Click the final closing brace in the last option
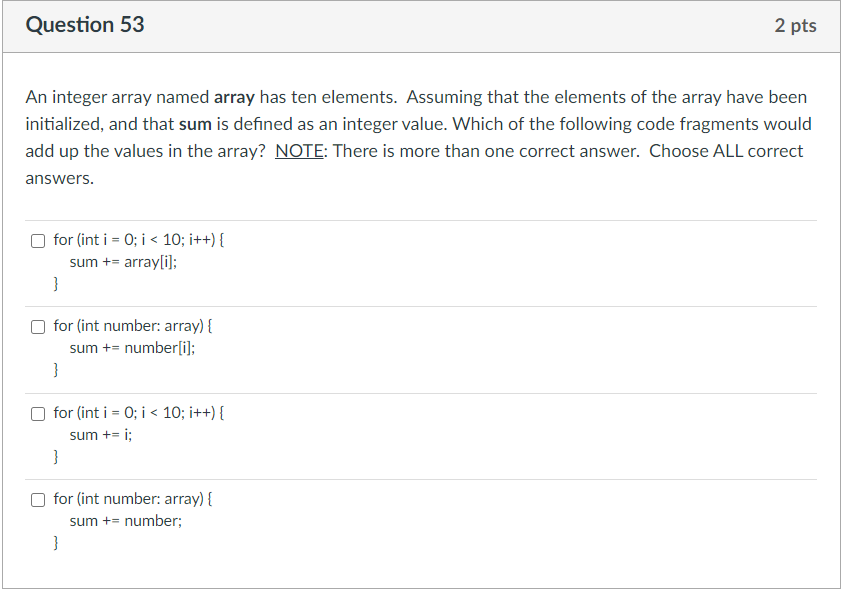Image resolution: width=842 pixels, height=591 pixels. coord(55,542)
